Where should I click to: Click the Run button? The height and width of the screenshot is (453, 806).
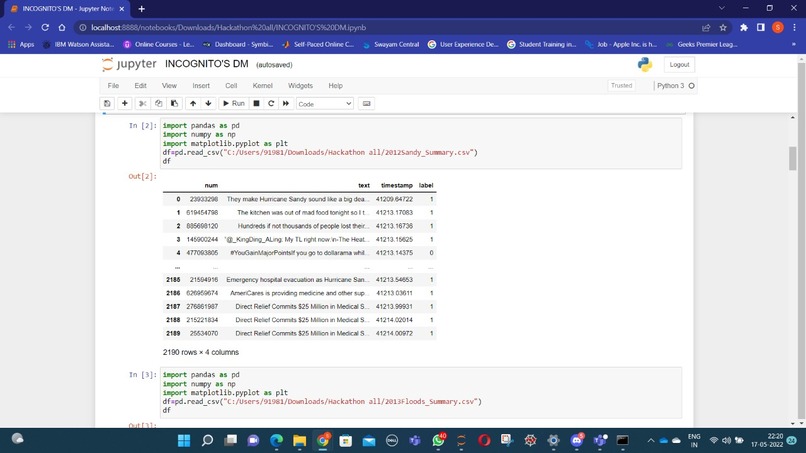click(234, 103)
